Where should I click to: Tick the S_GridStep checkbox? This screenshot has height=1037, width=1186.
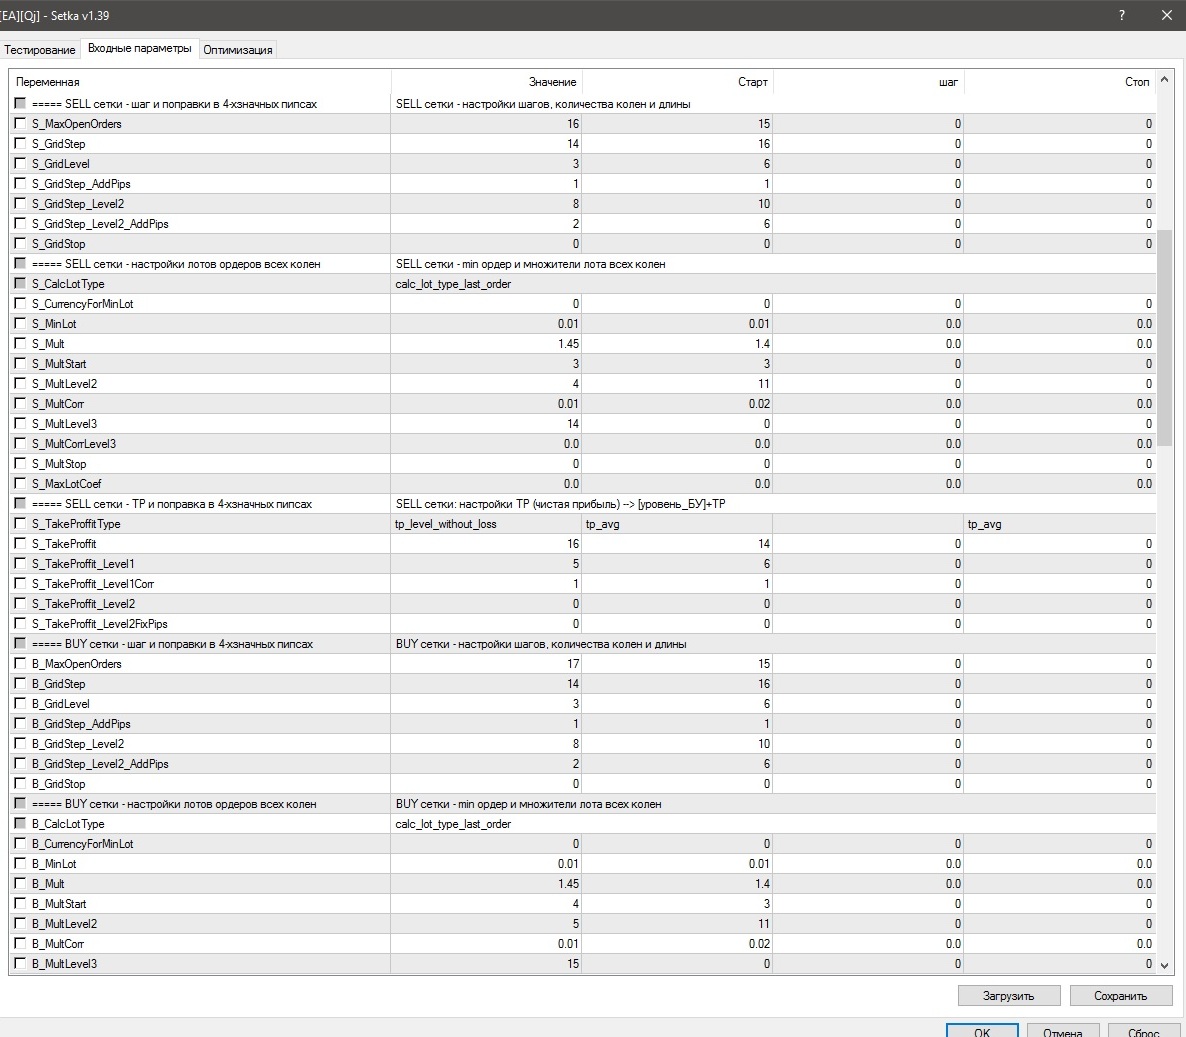click(20, 143)
